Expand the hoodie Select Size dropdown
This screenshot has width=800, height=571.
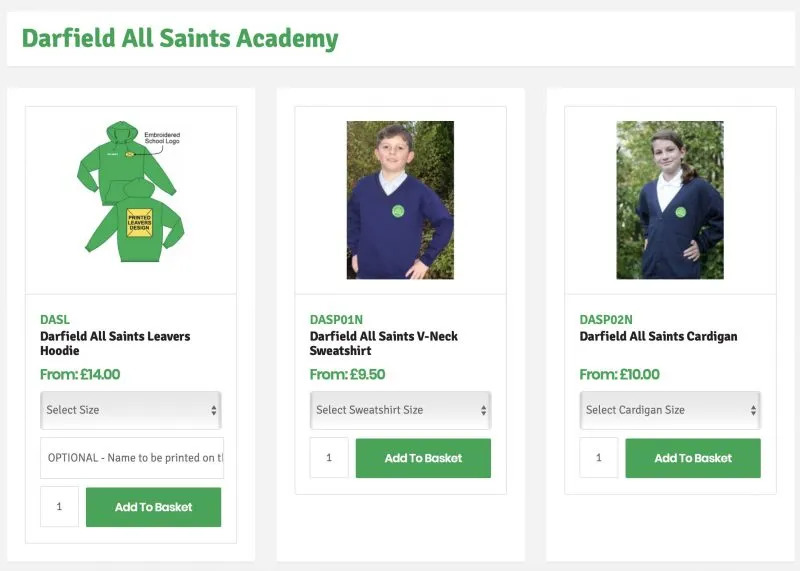tap(131, 410)
